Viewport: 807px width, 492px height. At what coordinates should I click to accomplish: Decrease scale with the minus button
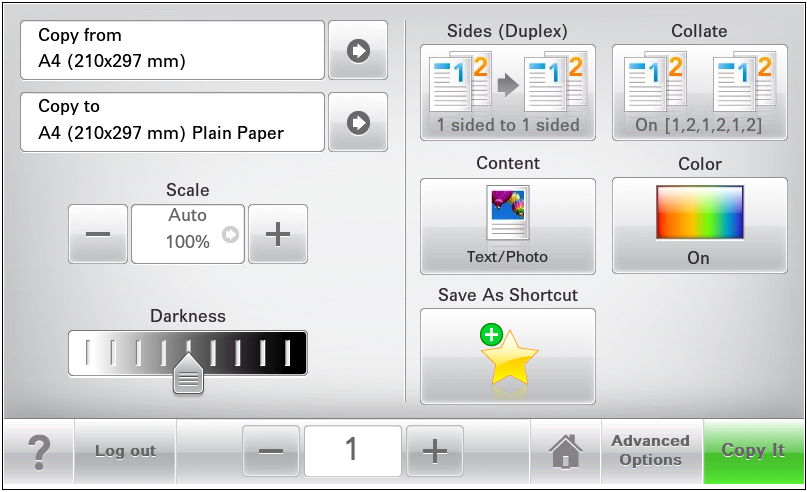coord(98,234)
